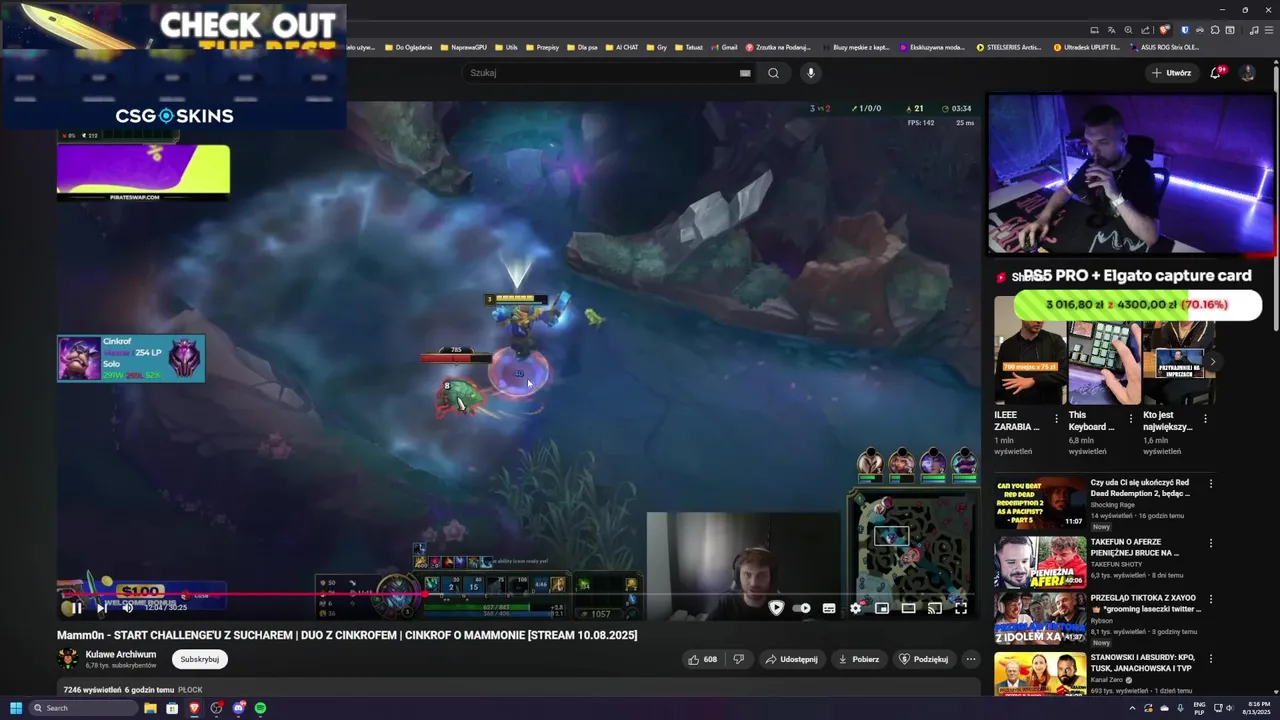Cast video to TV
Screen dimensions: 1280x720
(934, 608)
